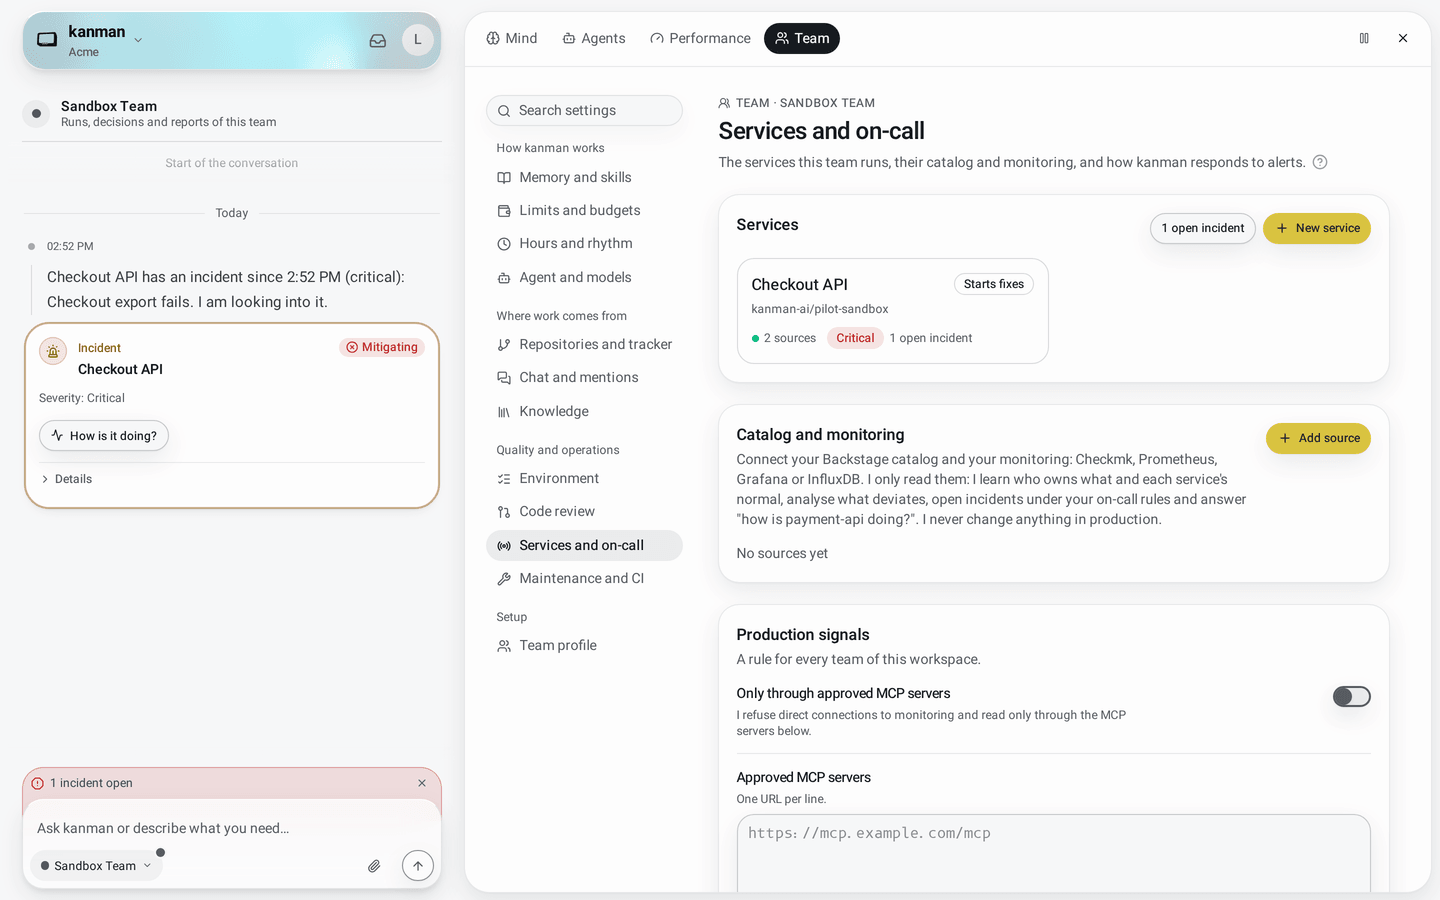Open Environment settings
Screen dimensions: 1440x900
coord(584,478)
